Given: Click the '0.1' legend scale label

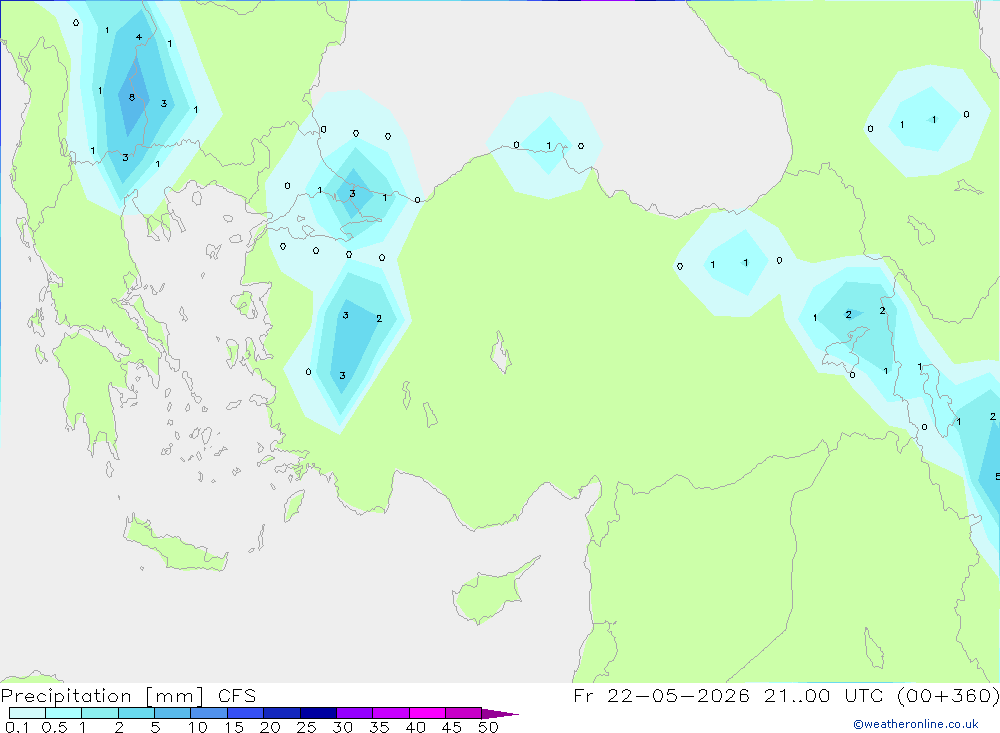Looking at the screenshot, I should pos(17,727).
